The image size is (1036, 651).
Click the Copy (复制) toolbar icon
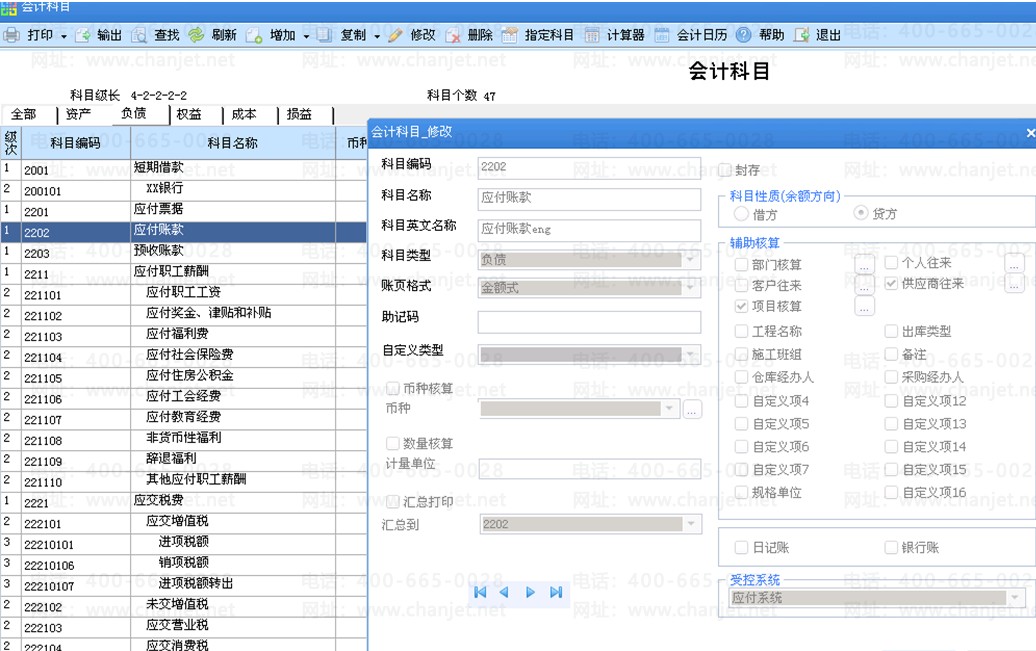click(x=324, y=35)
